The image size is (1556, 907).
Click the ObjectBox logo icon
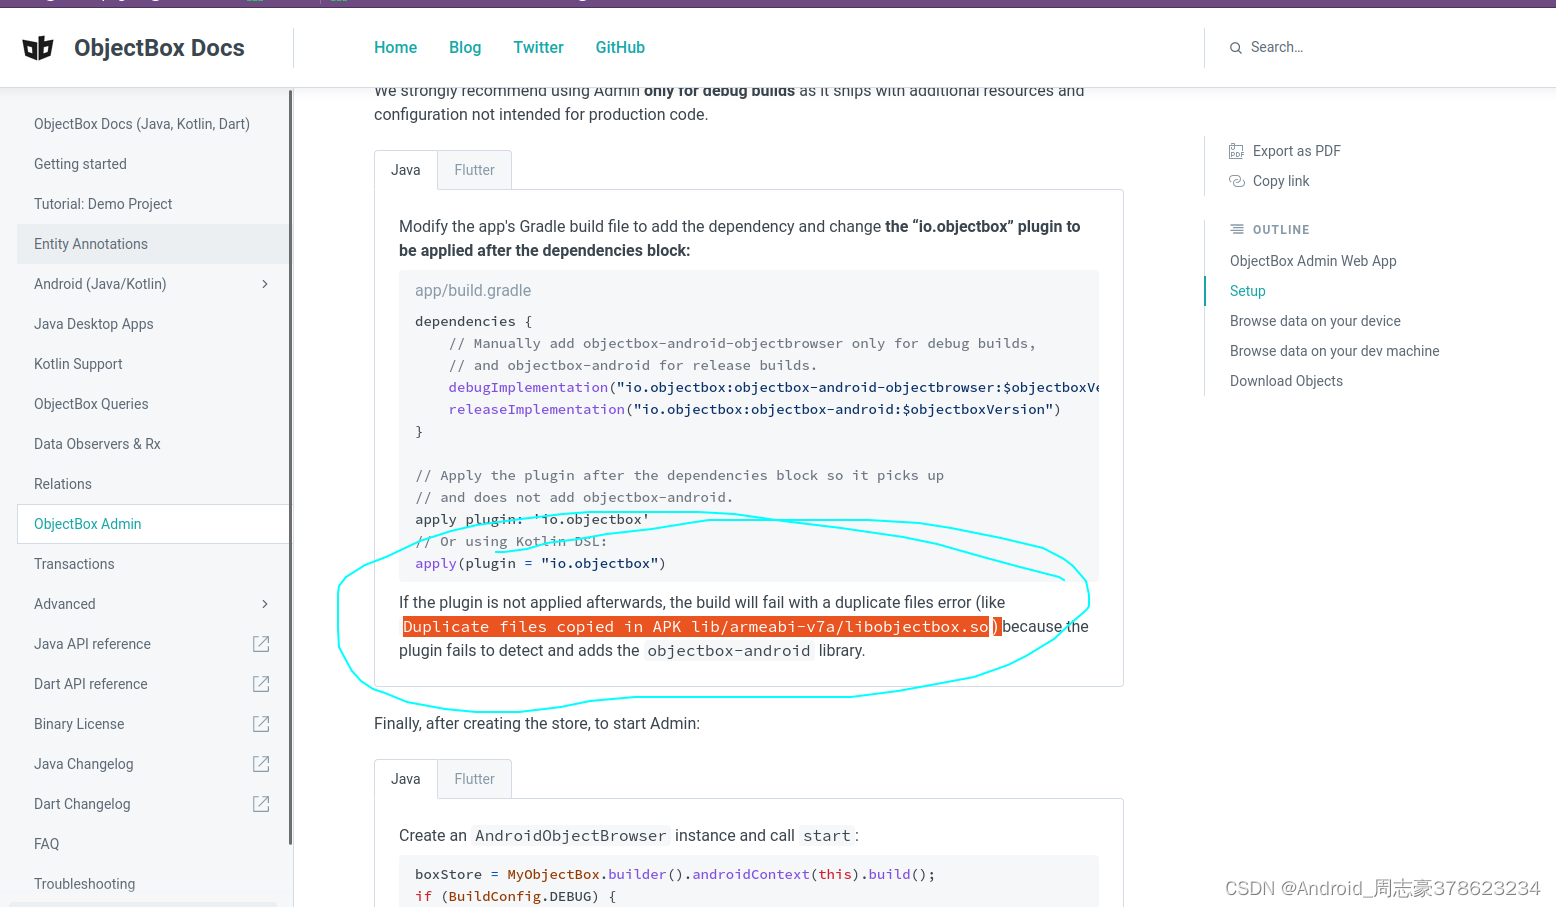pyautogui.click(x=38, y=48)
